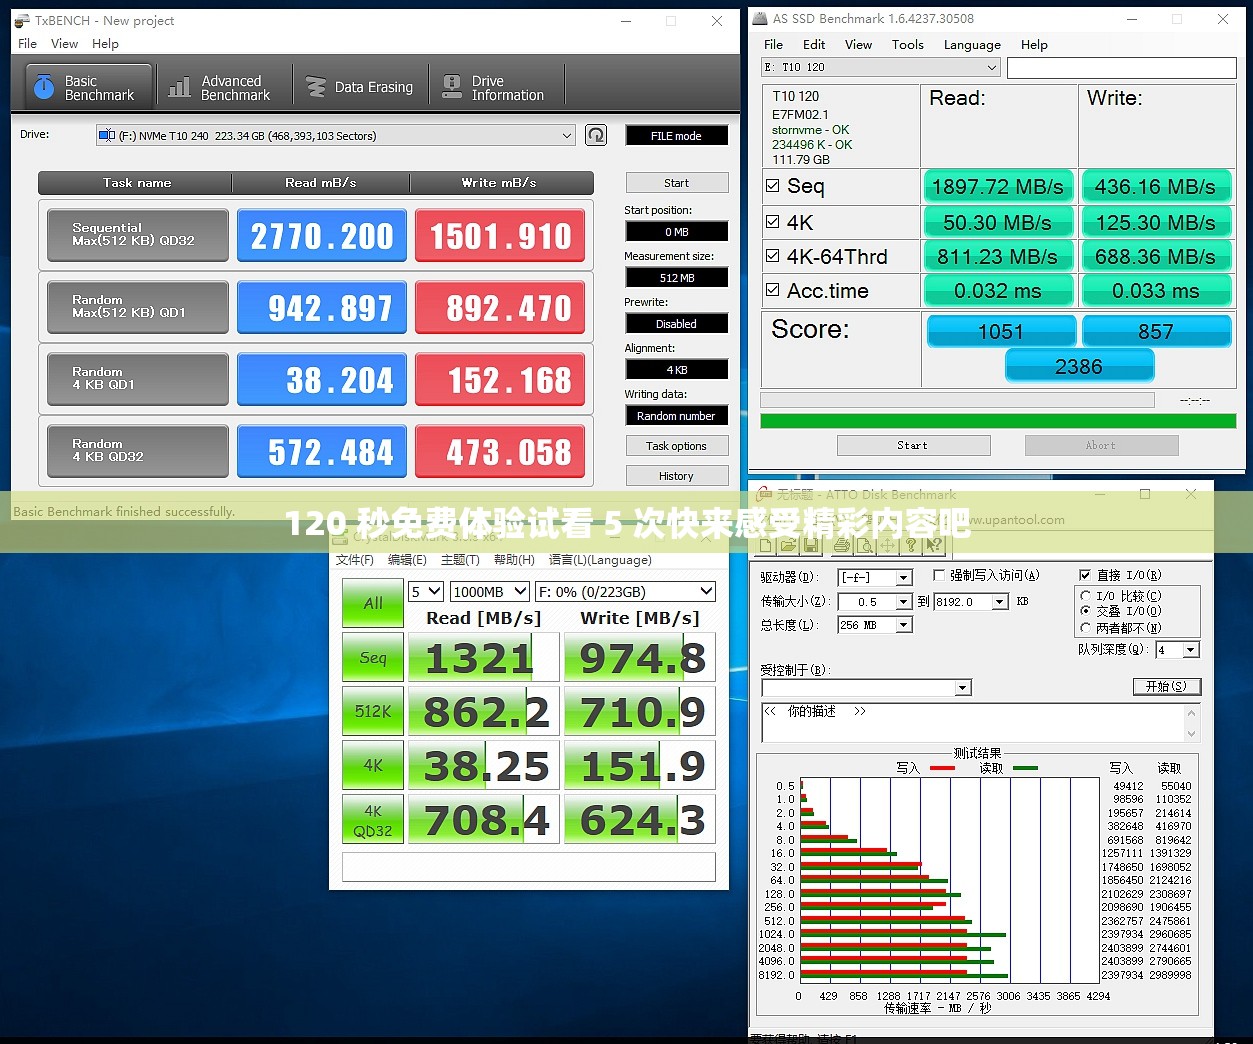Image resolution: width=1253 pixels, height=1044 pixels.
Task: Toggle Seq checkbox in AS SSD
Action: click(772, 185)
